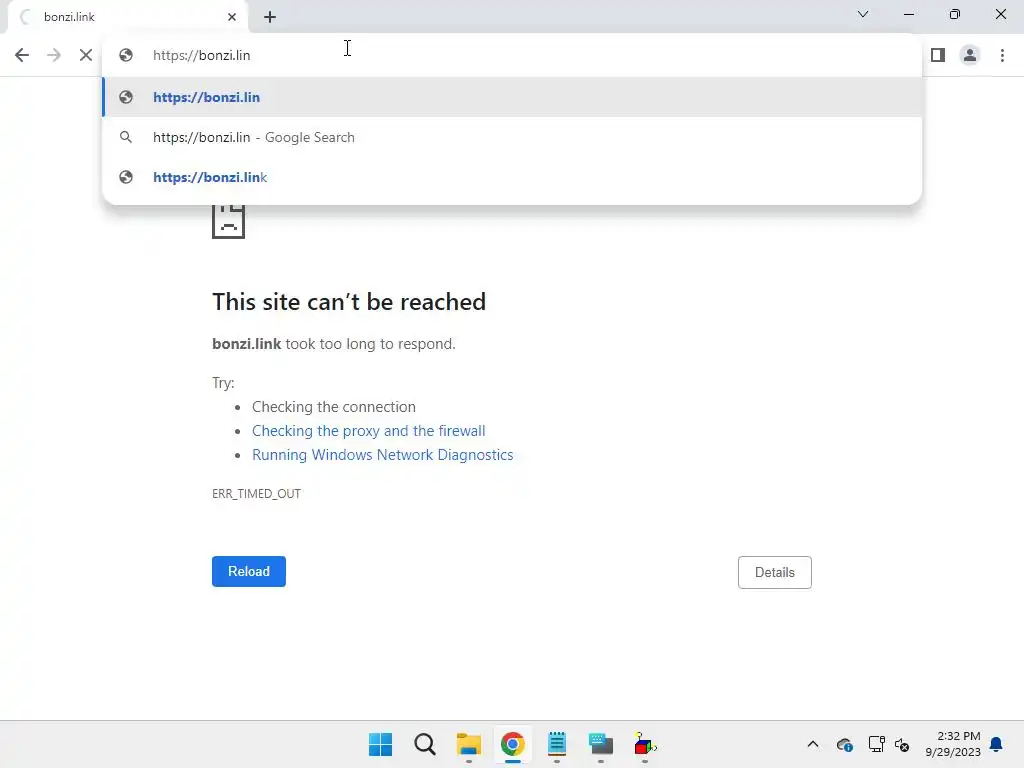Click the forward navigation arrow
1024x768 pixels.
point(54,55)
